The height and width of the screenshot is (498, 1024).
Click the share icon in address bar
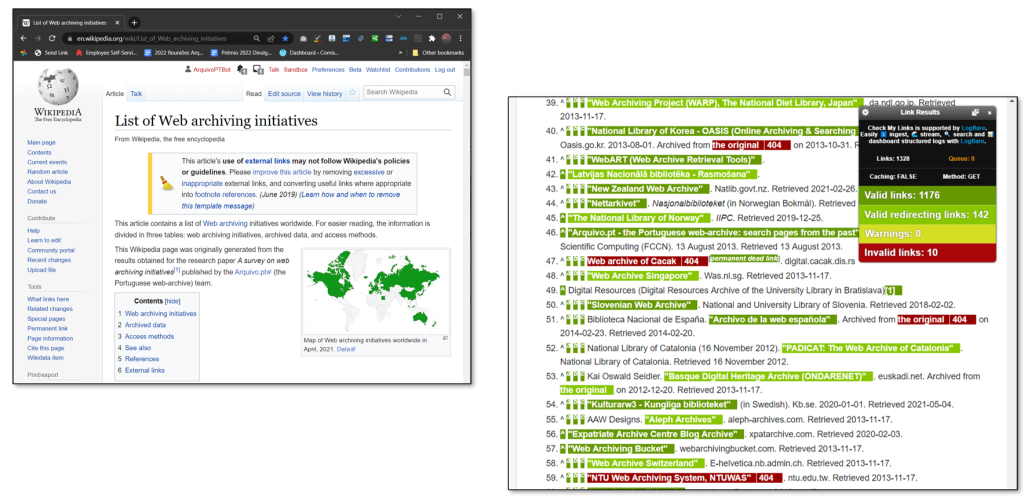click(271, 39)
